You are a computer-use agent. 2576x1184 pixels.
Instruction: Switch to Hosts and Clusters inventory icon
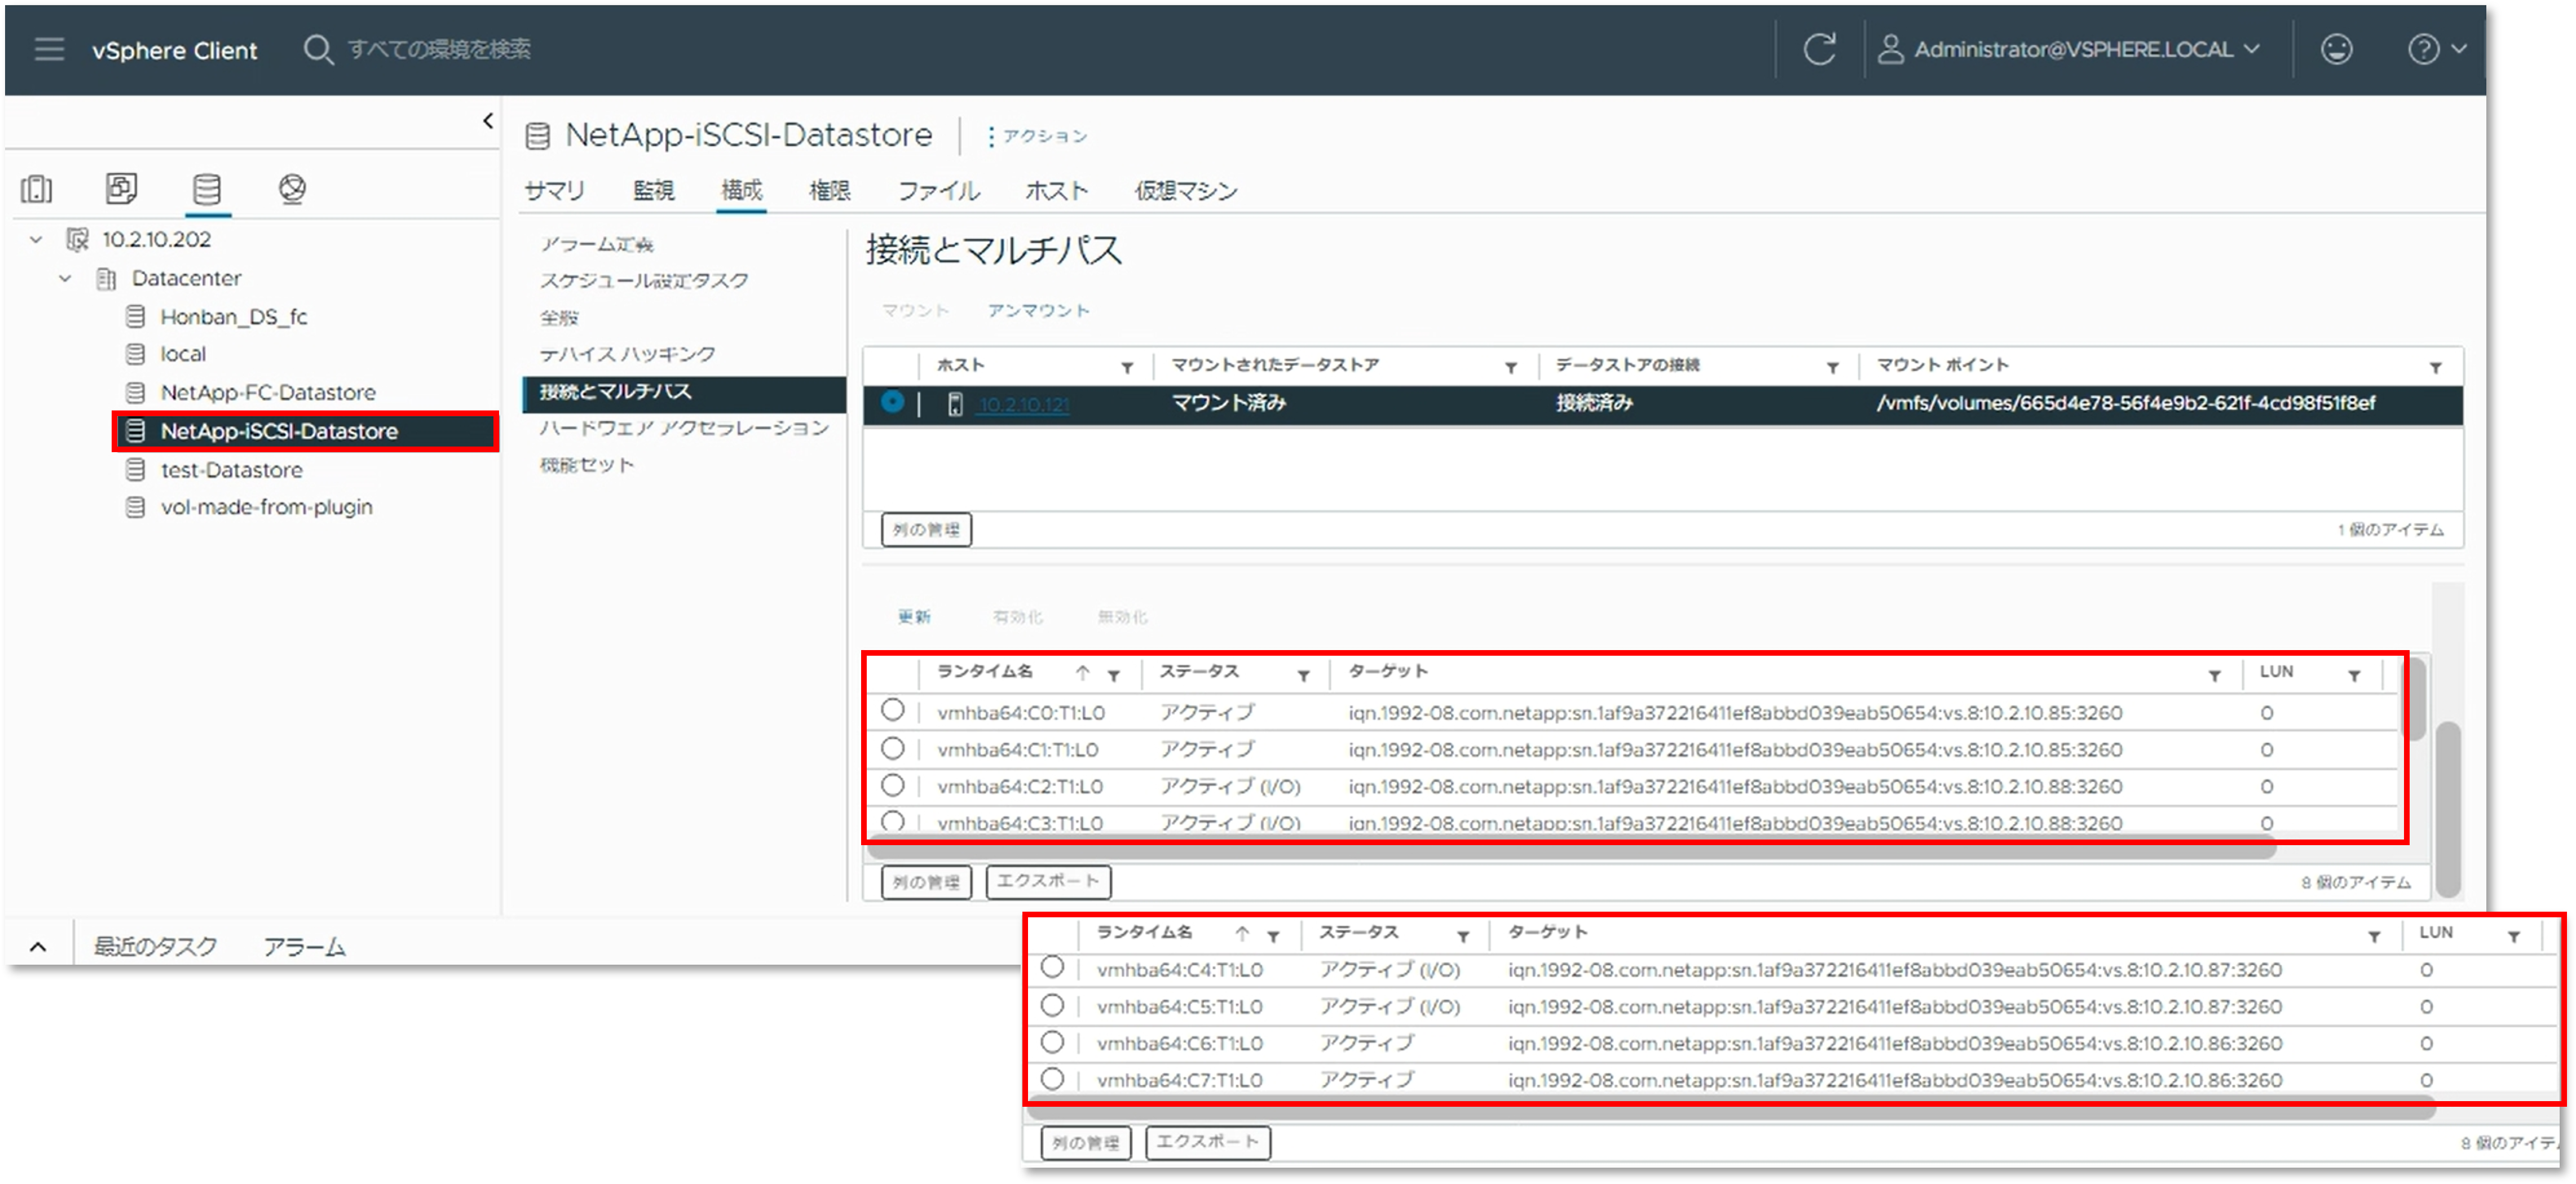click(37, 188)
